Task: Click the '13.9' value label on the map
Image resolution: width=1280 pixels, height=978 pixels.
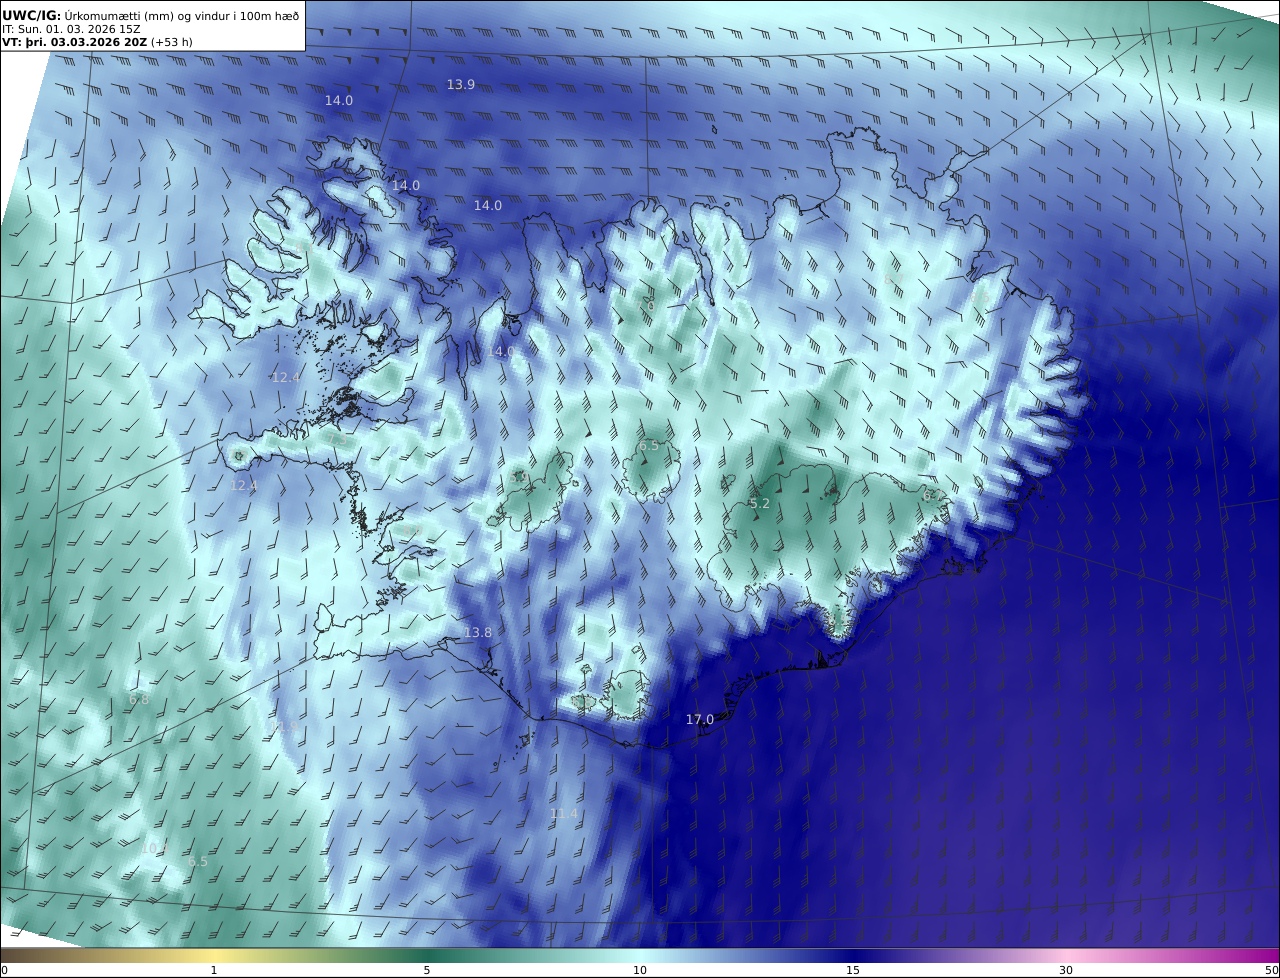Action: (x=461, y=85)
